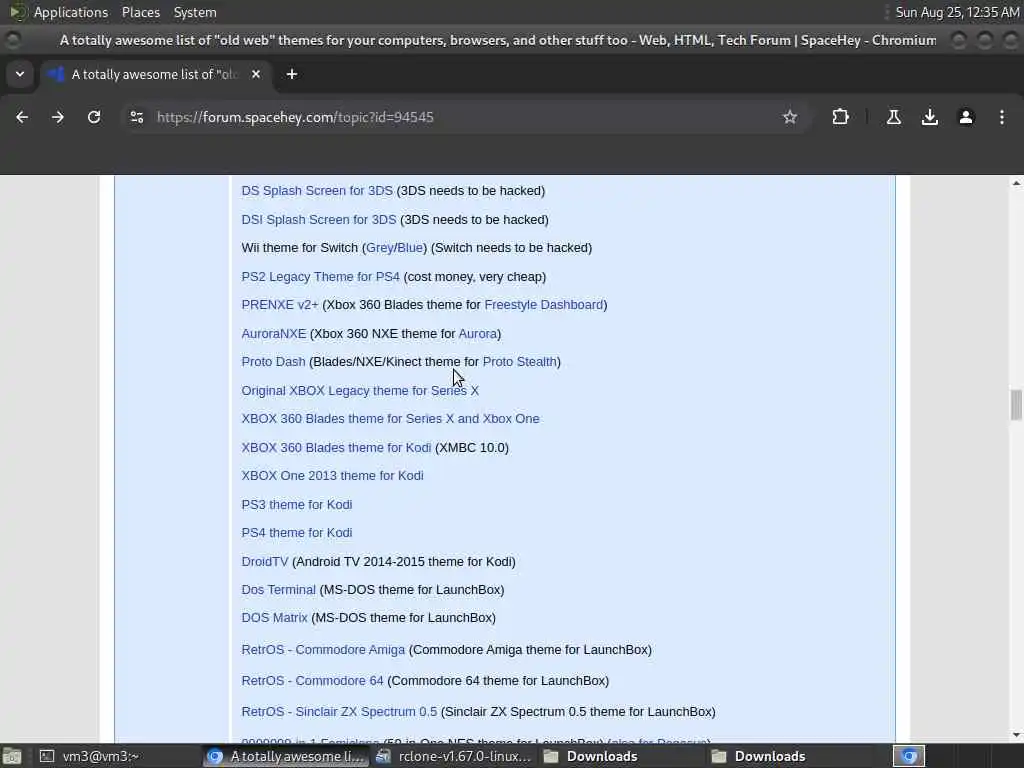The height and width of the screenshot is (768, 1024).
Task: Open the System menu
Action: [195, 12]
